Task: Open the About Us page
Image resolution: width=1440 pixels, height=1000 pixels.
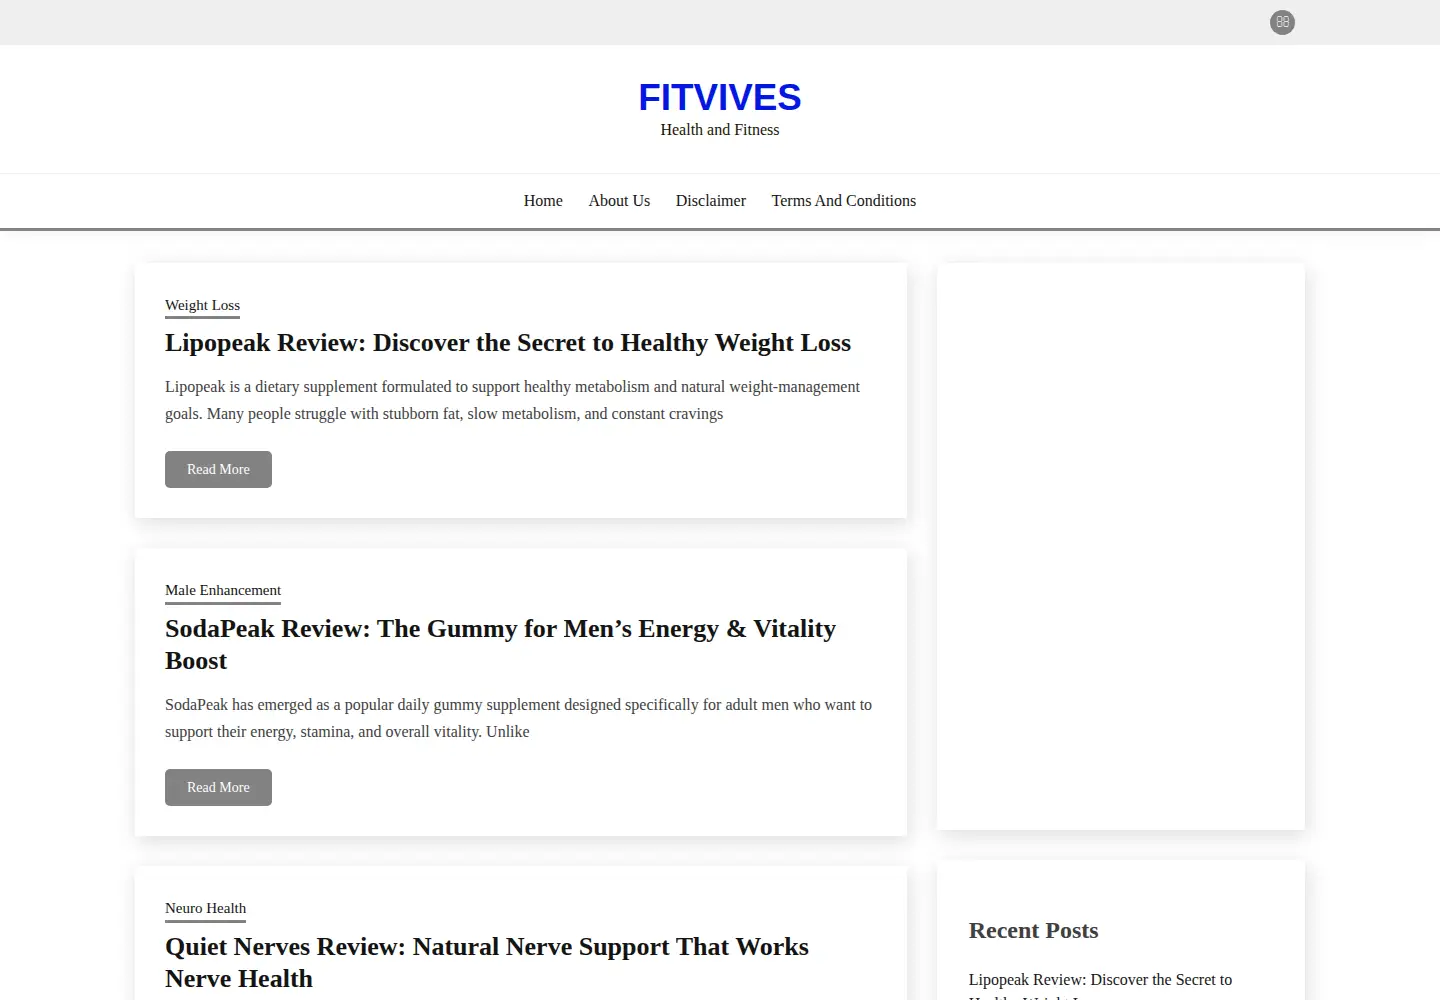Action: [619, 201]
